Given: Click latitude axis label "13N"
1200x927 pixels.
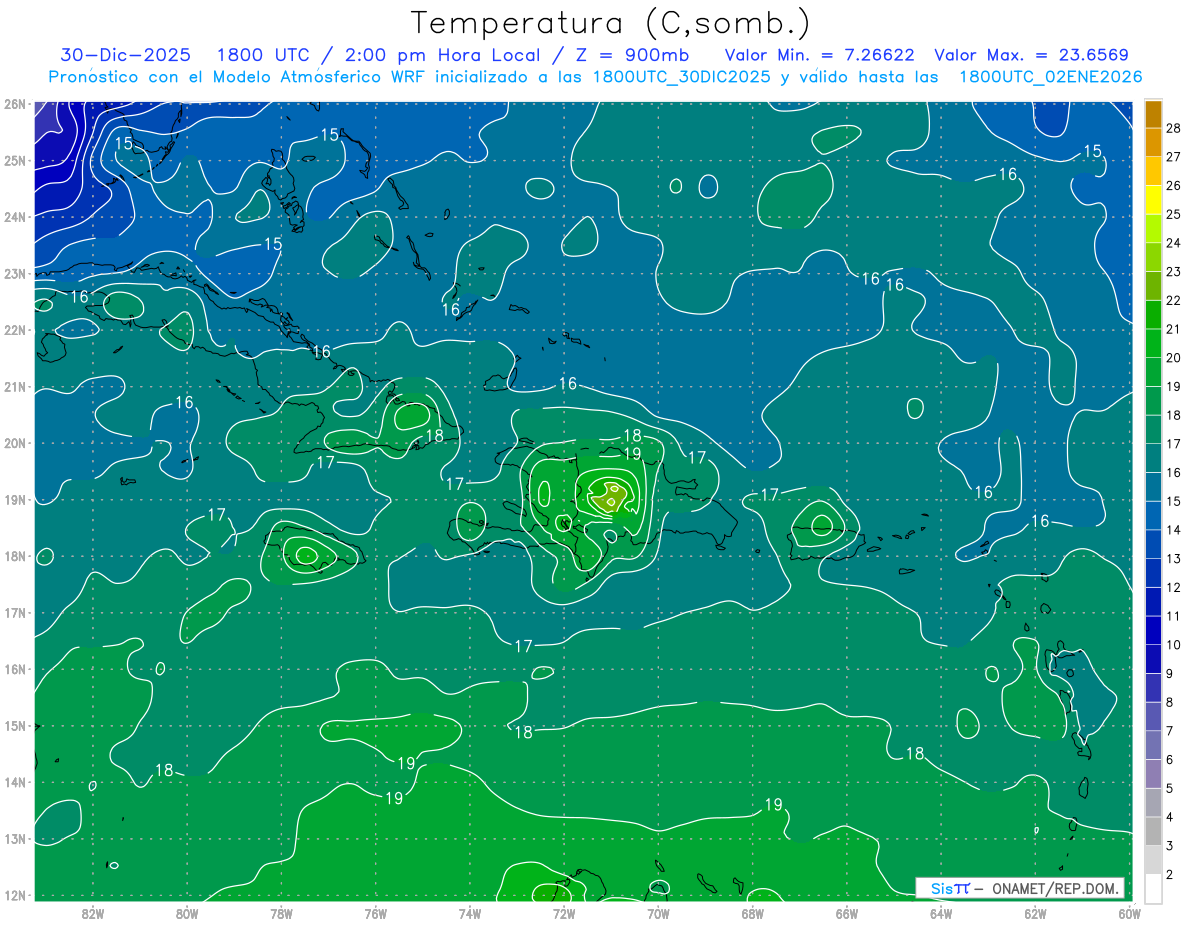Looking at the screenshot, I should pos(14,838).
